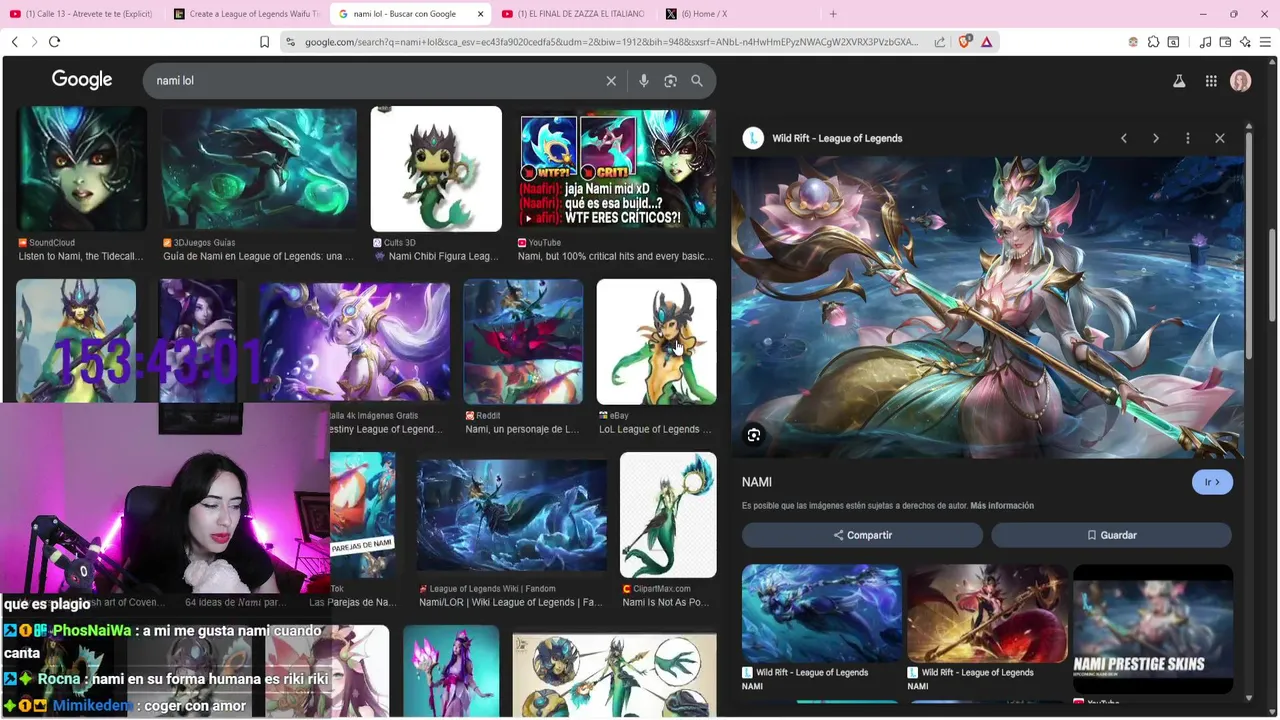Switch to League of Legends Waifu tab
The image size is (1280, 720).
[246, 14]
